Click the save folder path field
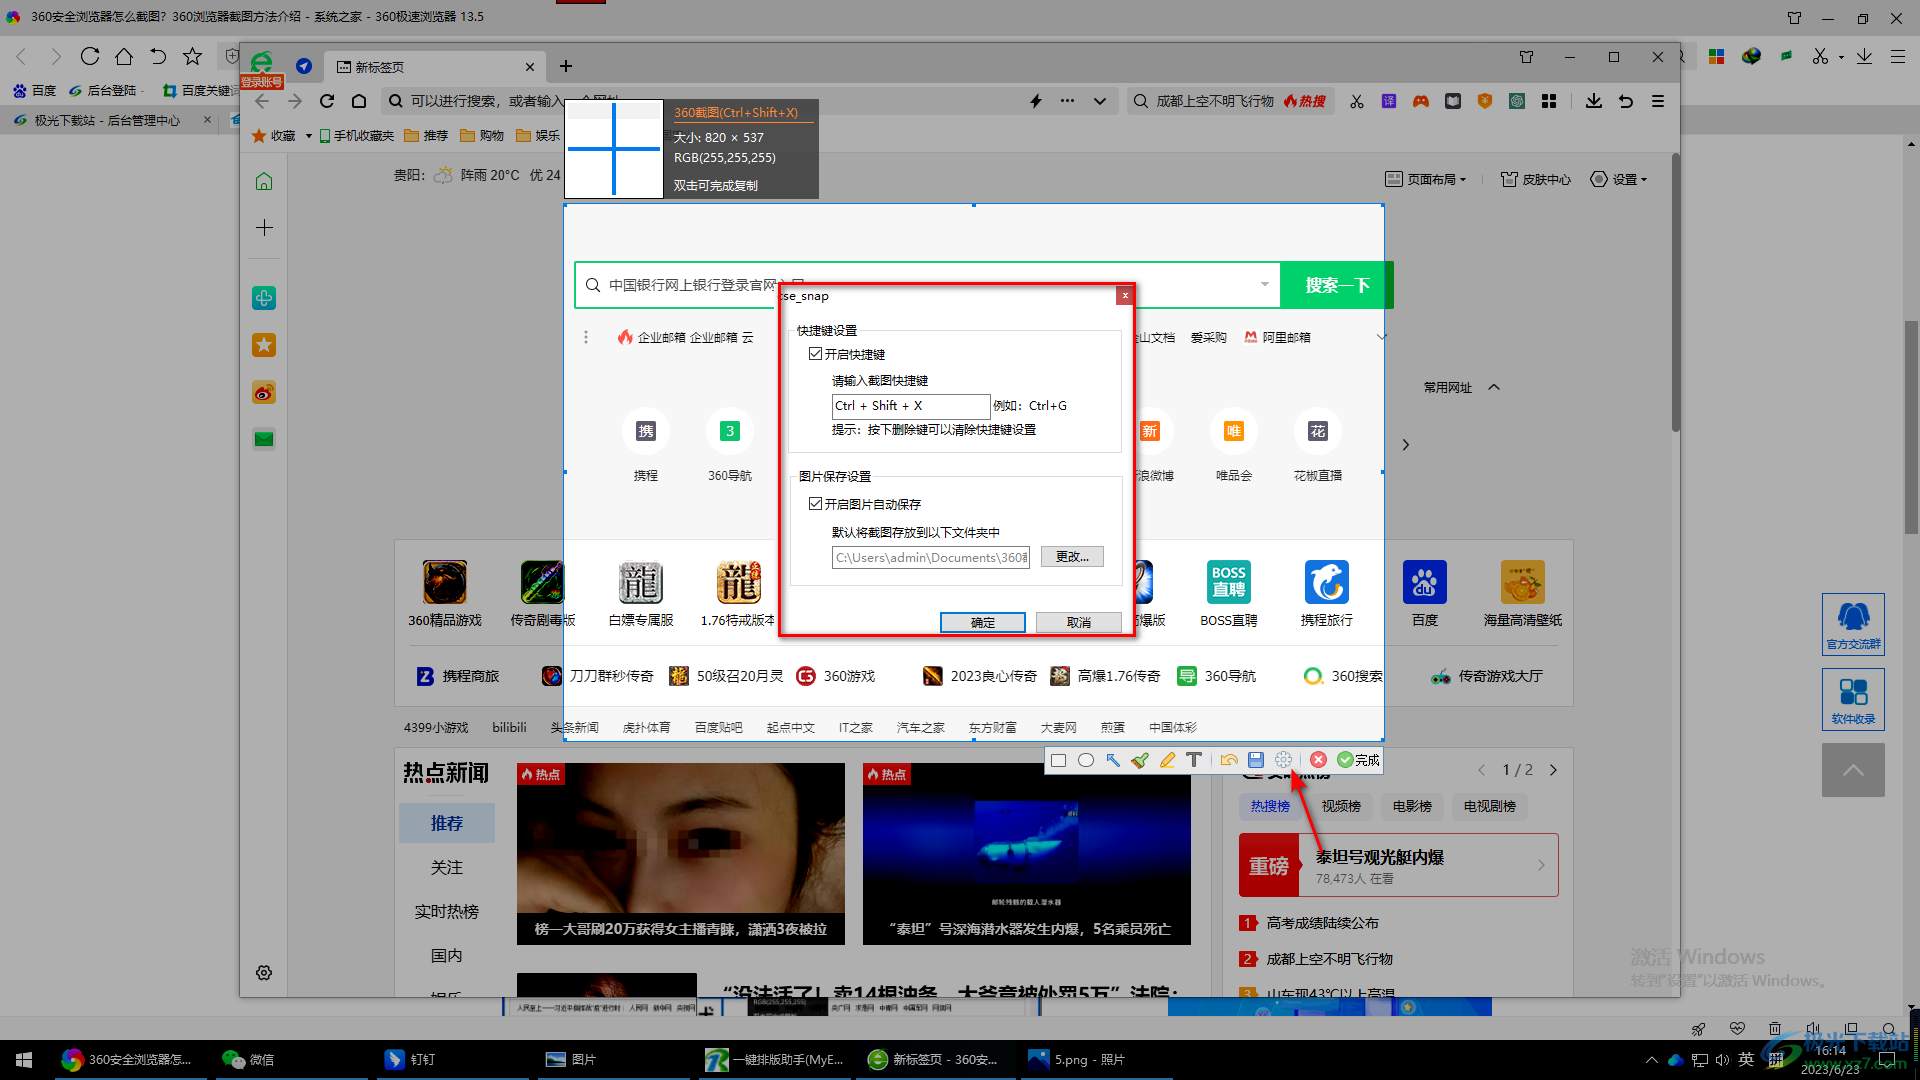This screenshot has width=1920, height=1080. coord(931,557)
